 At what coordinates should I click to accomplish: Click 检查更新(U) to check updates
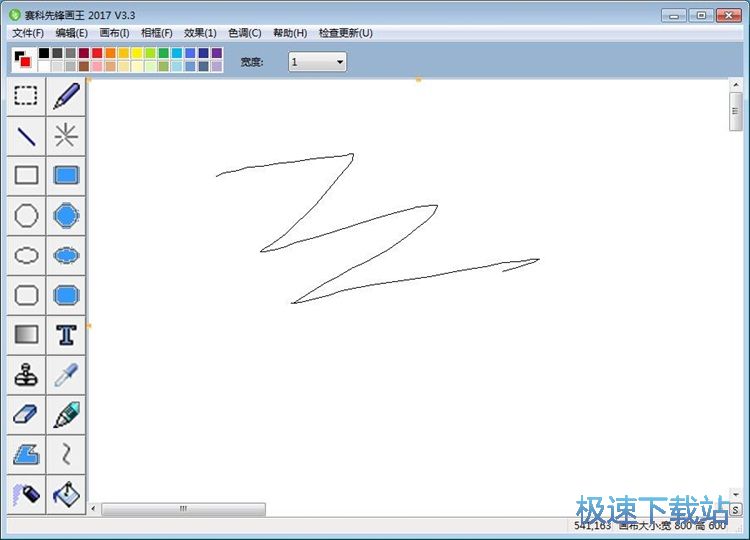tap(346, 33)
